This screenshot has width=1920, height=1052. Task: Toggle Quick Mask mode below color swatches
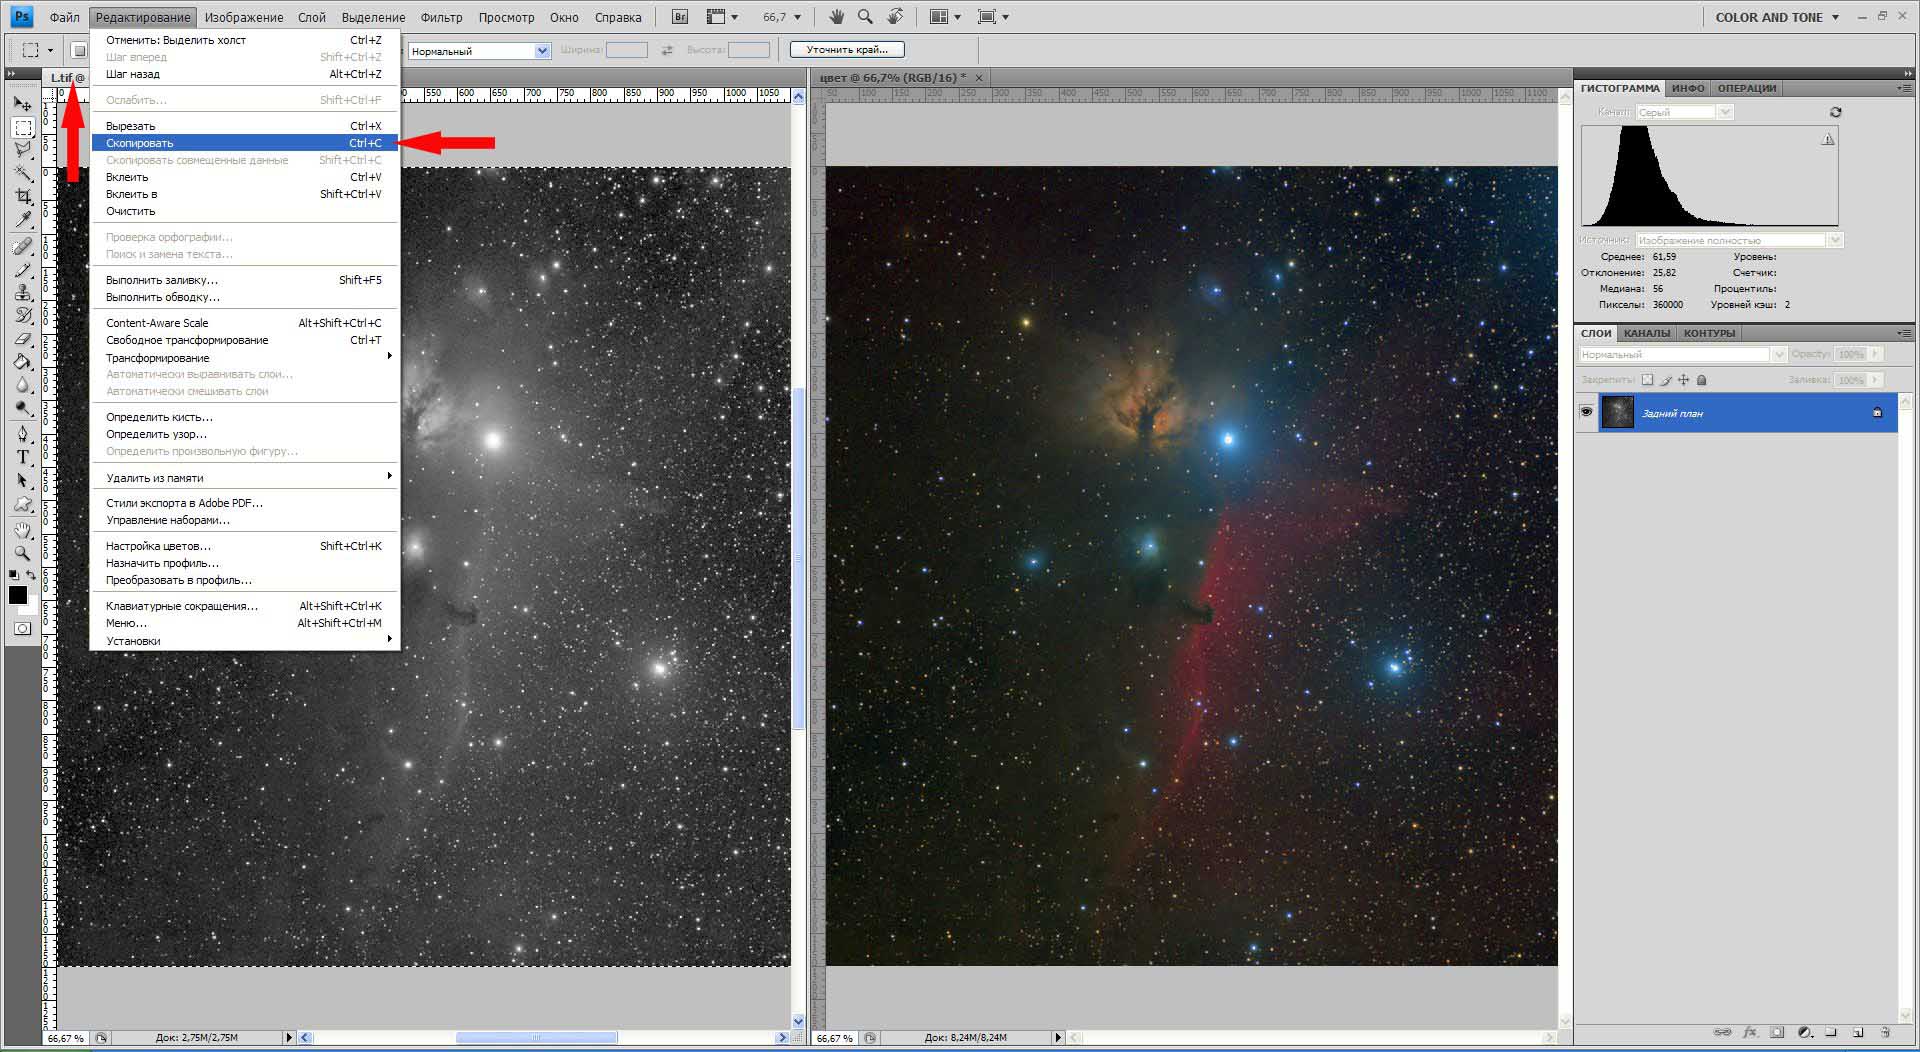click(x=22, y=629)
